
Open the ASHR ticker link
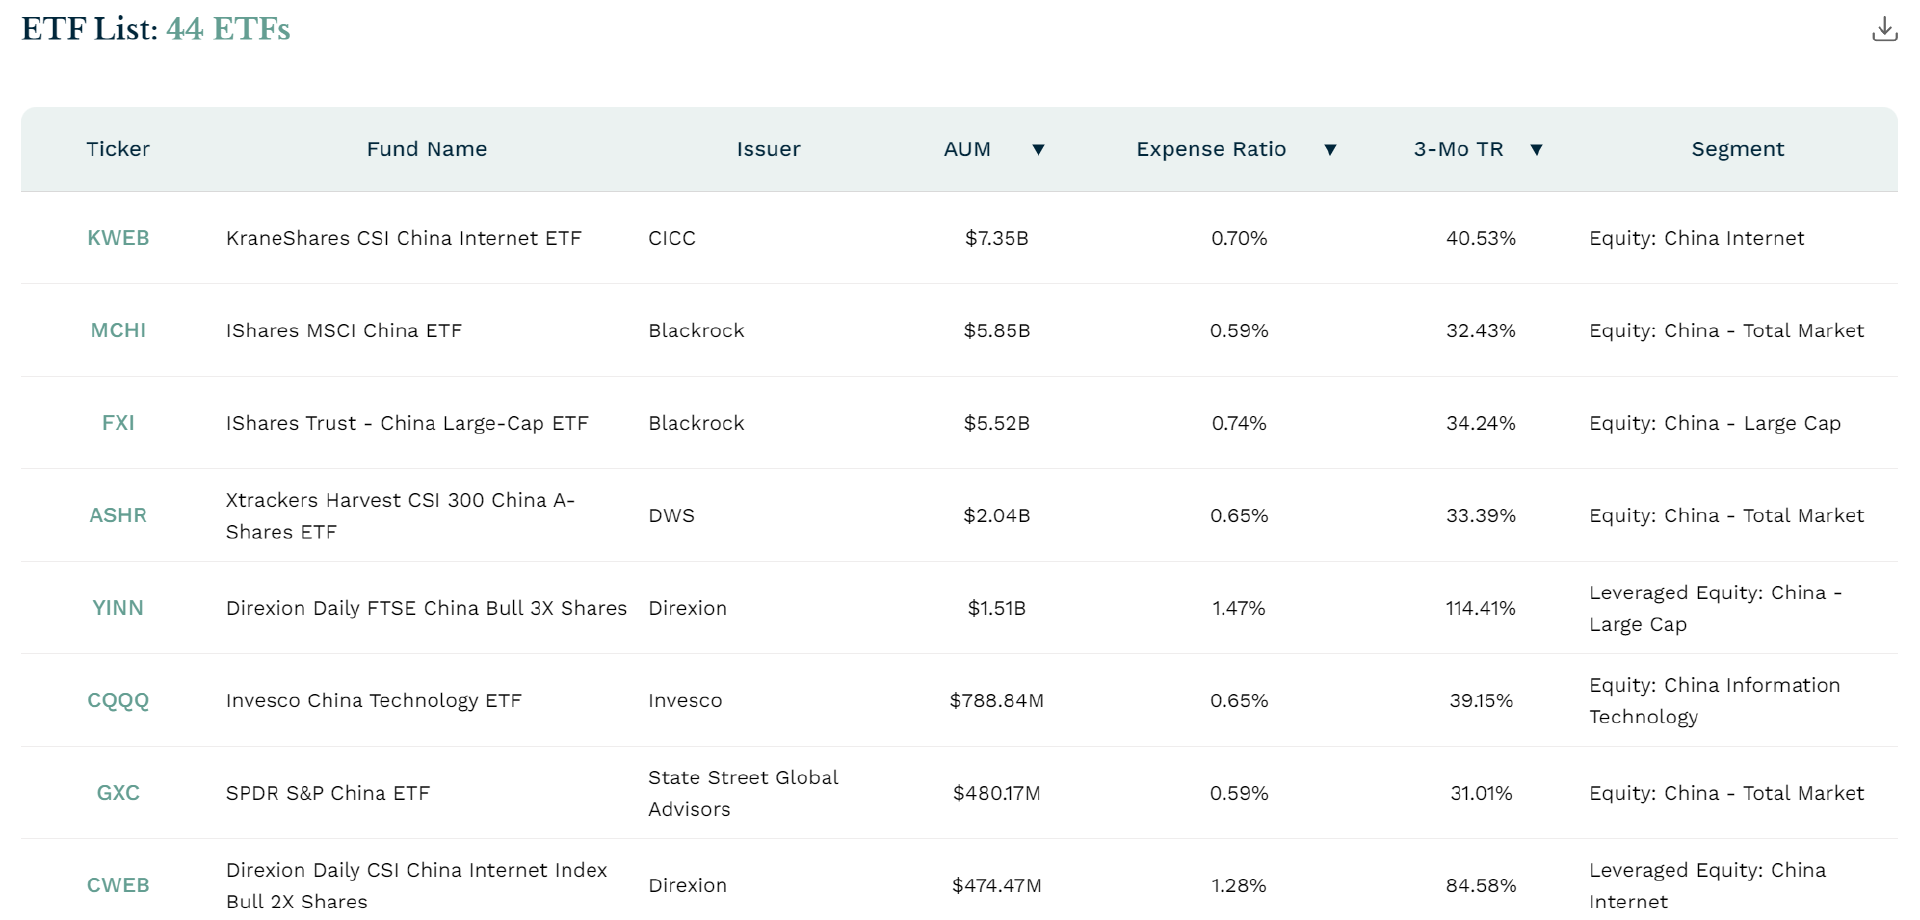(118, 515)
